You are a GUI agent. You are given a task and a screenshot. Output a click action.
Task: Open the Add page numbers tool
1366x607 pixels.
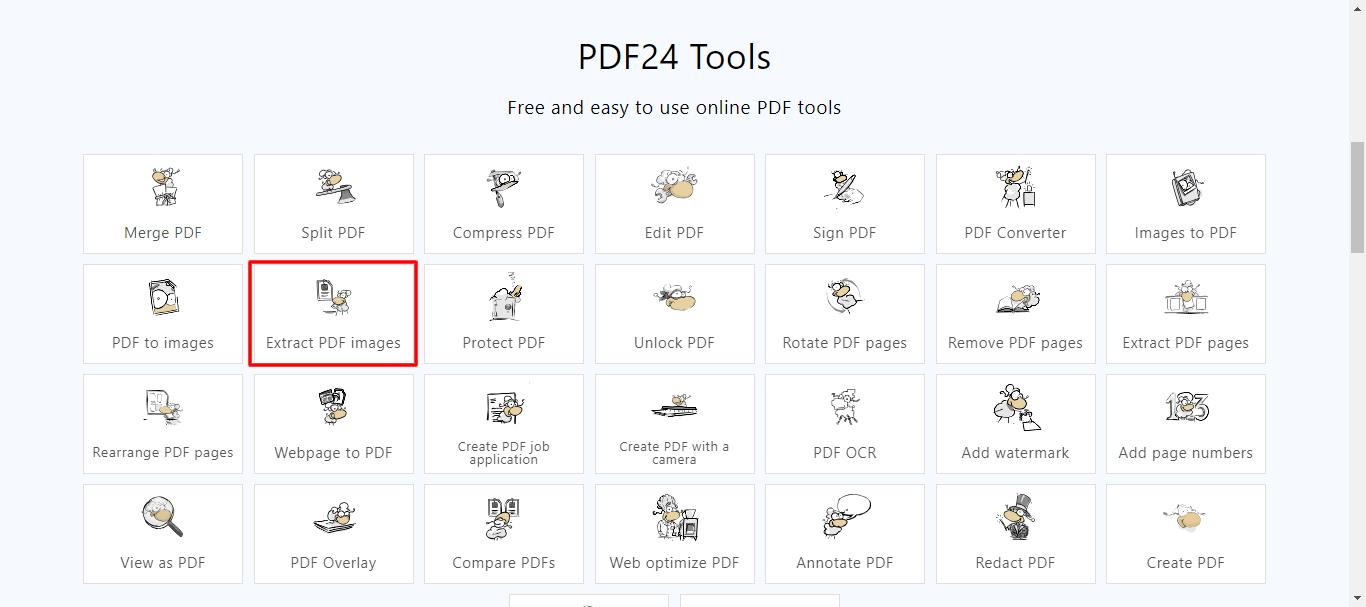coord(1185,424)
